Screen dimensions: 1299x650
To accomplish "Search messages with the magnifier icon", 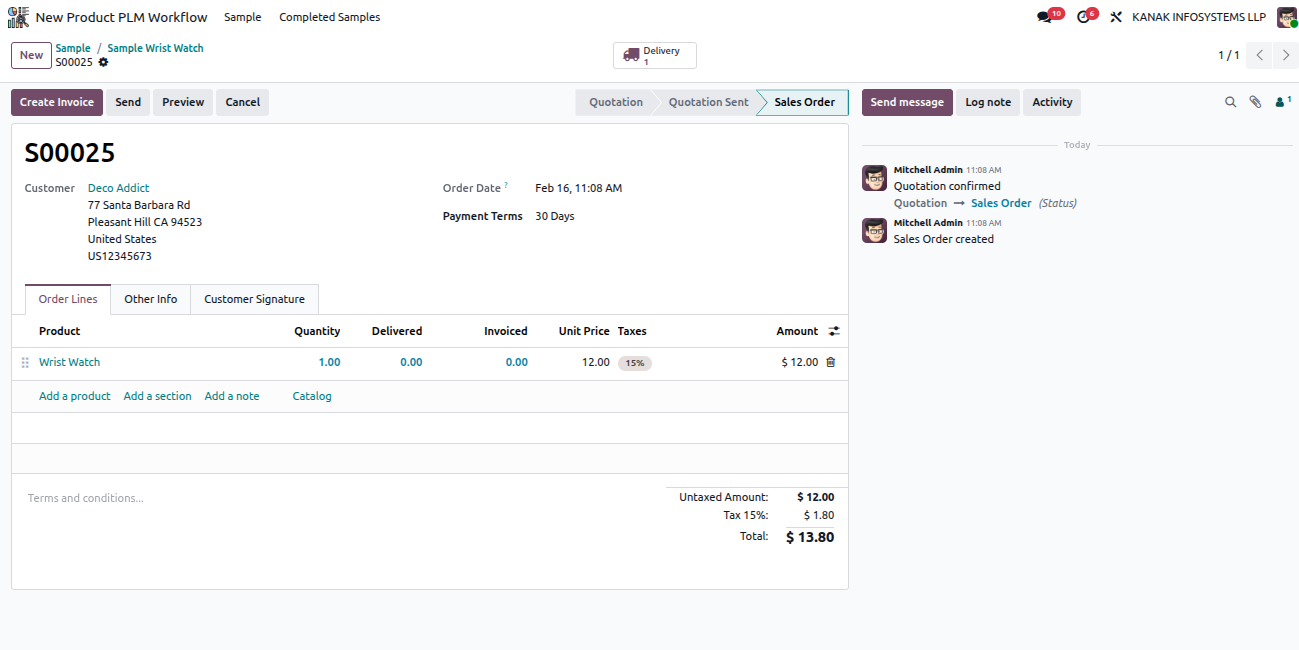I will pyautogui.click(x=1230, y=102).
